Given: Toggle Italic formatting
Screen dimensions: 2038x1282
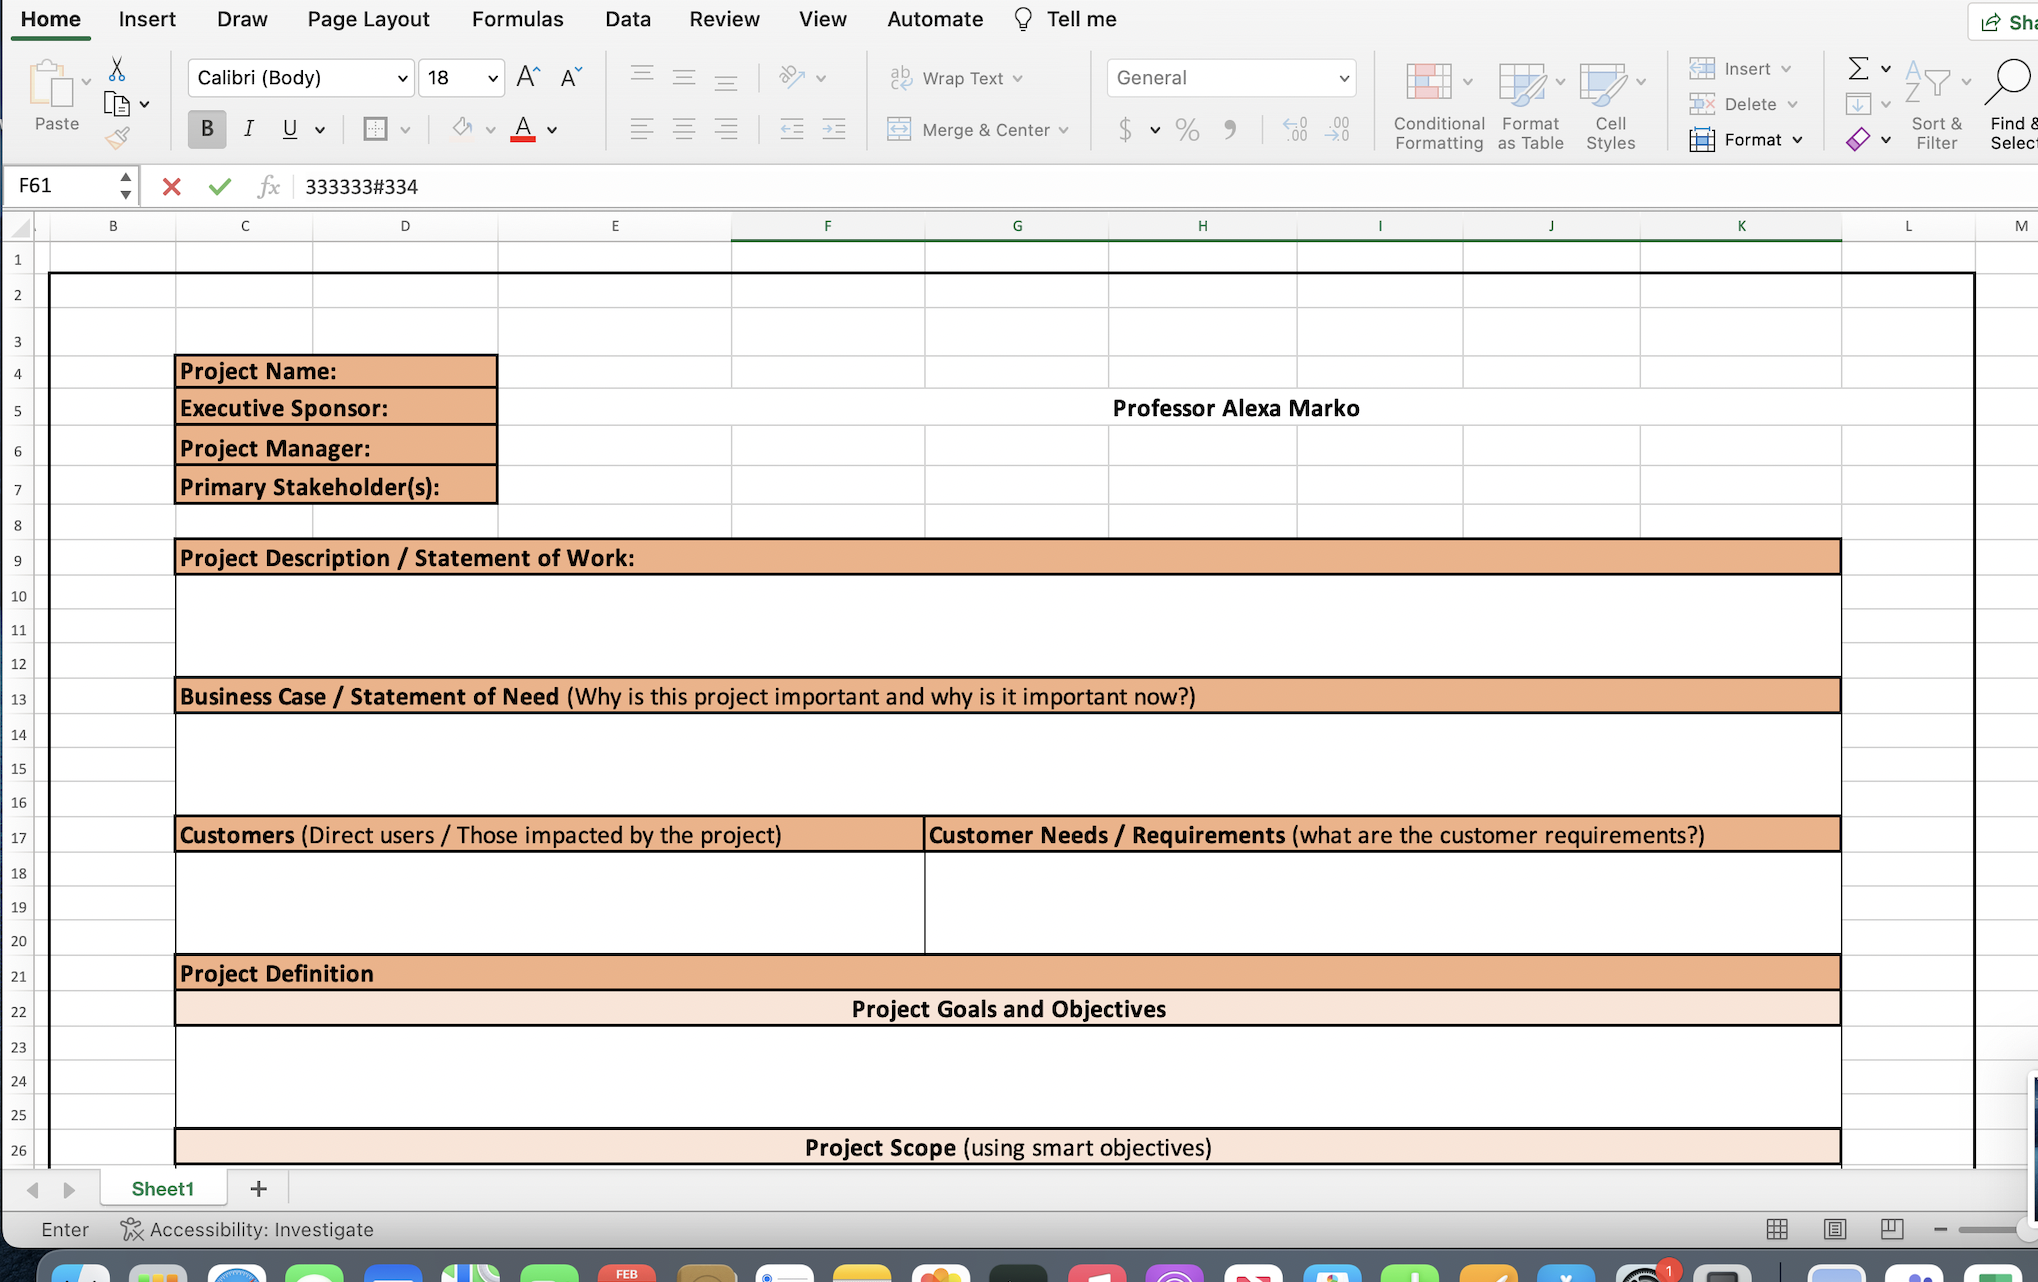Looking at the screenshot, I should pos(249,129).
